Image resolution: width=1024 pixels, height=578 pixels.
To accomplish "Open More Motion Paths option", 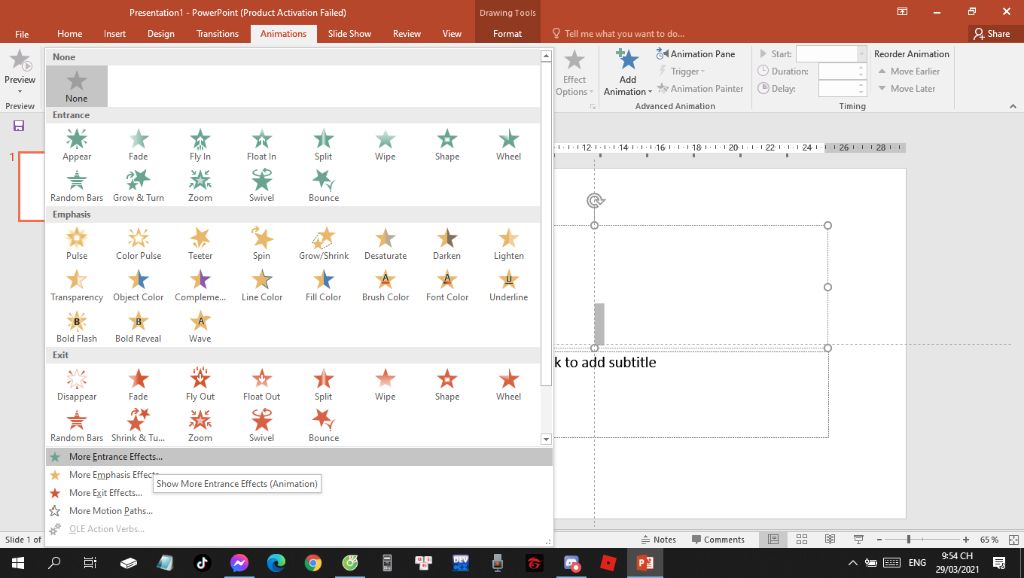I will 299,511.
